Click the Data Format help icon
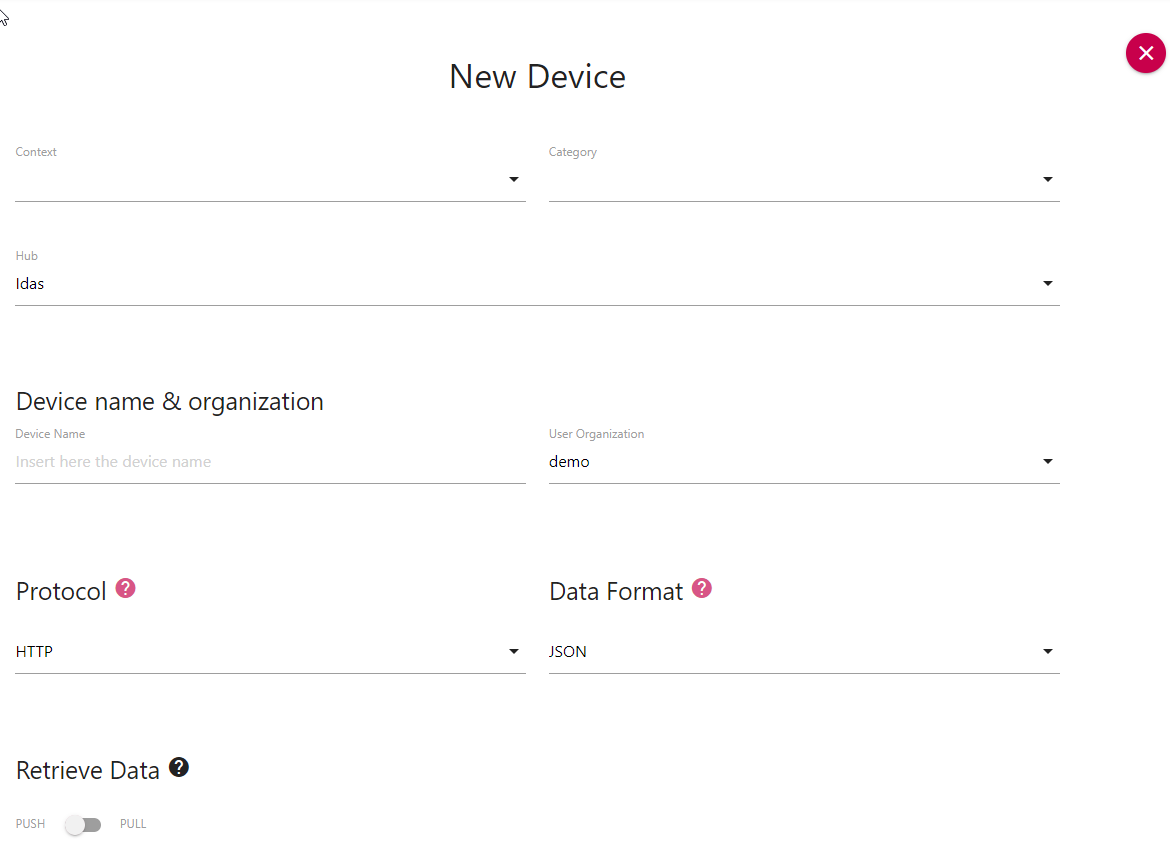Viewport: 1170px width, 853px height. pyautogui.click(x=702, y=588)
